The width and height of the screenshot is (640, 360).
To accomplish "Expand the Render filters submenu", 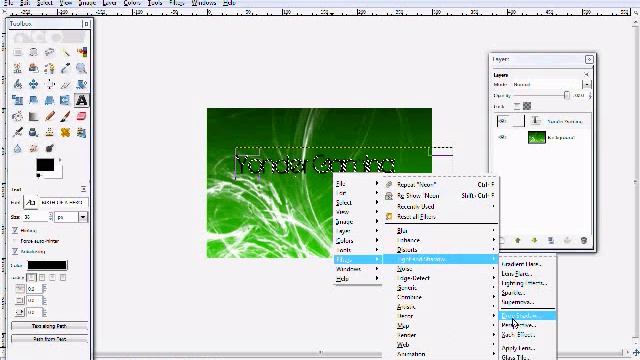I will tap(440, 335).
